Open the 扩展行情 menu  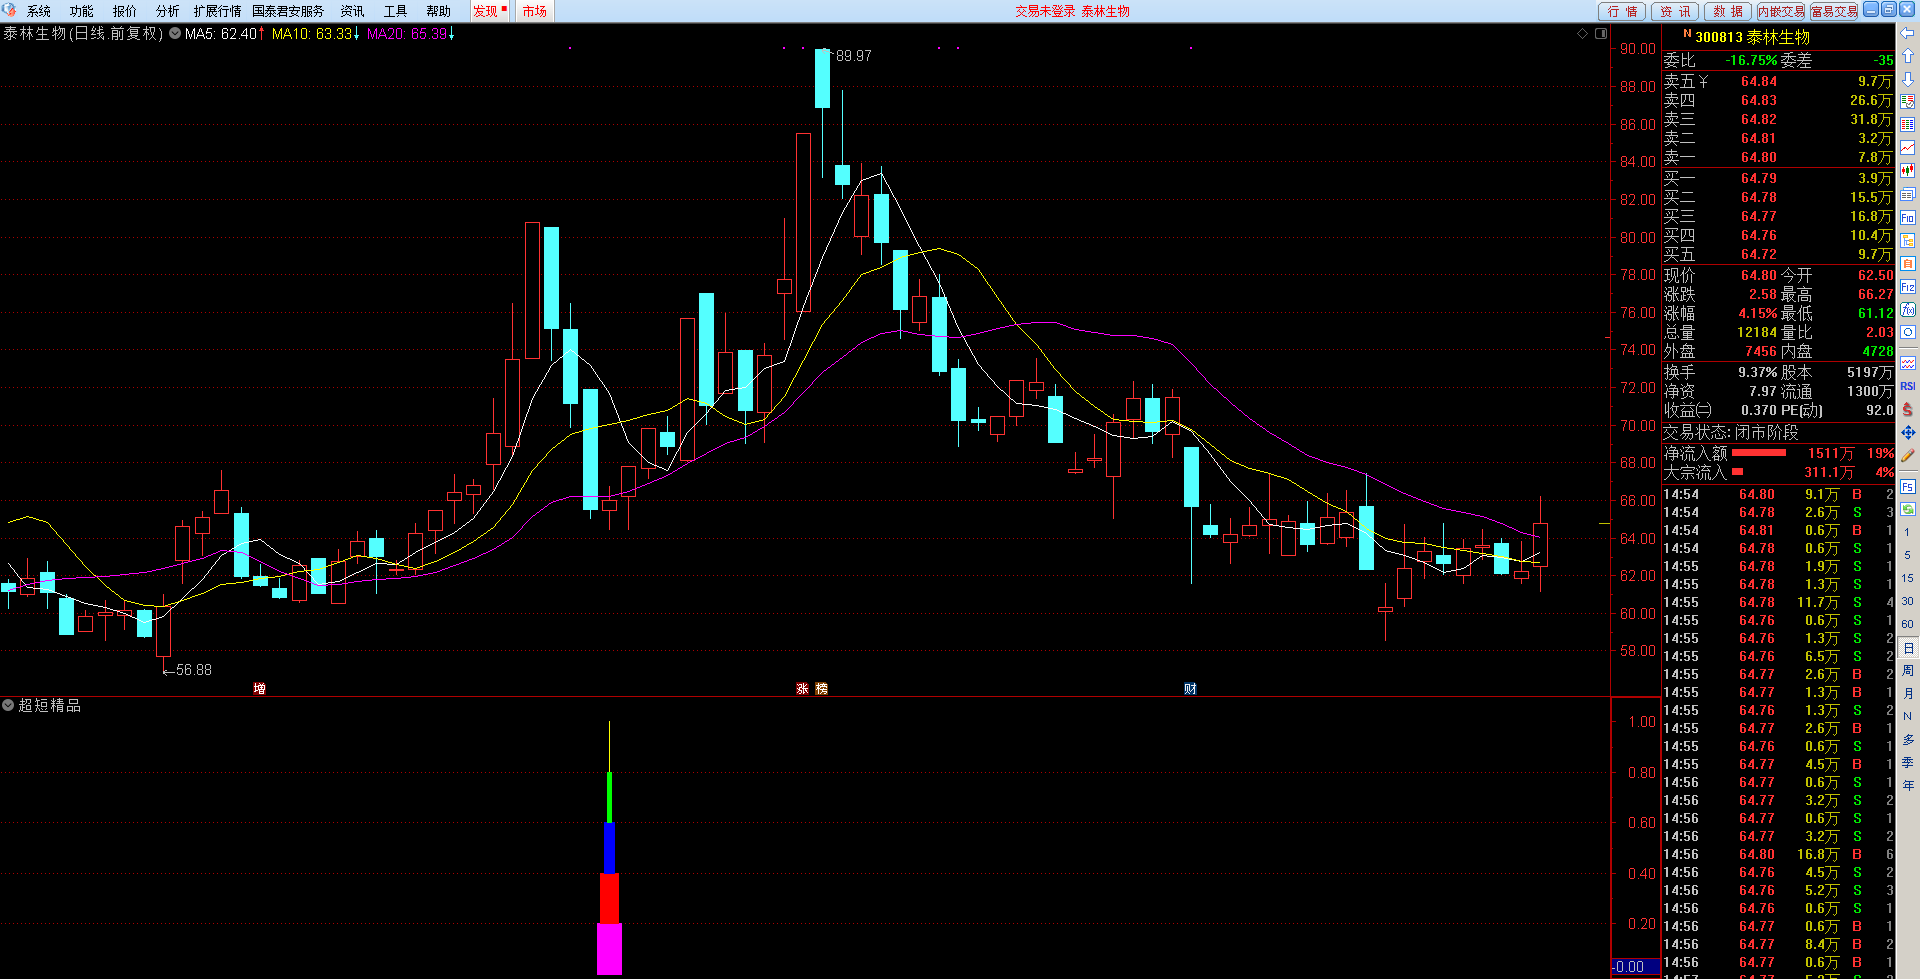click(x=217, y=11)
